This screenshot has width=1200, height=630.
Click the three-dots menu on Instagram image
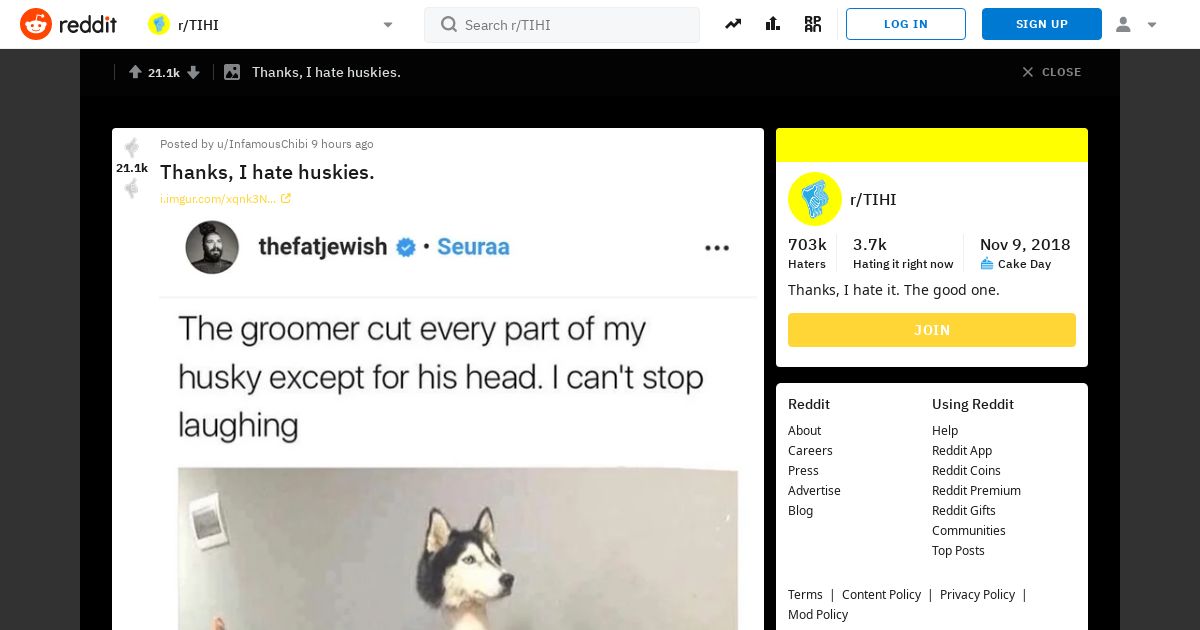coord(717,248)
